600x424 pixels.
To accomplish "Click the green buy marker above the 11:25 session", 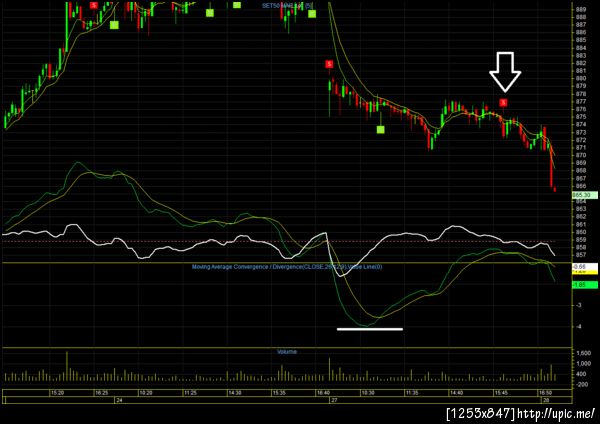I will point(210,13).
